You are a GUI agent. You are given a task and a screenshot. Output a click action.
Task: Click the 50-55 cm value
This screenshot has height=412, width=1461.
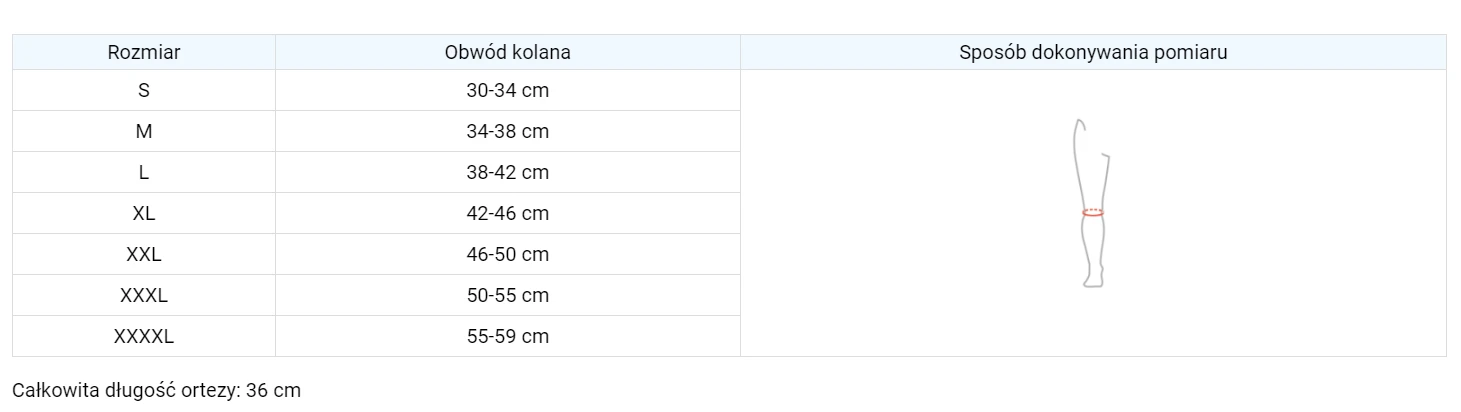click(508, 295)
